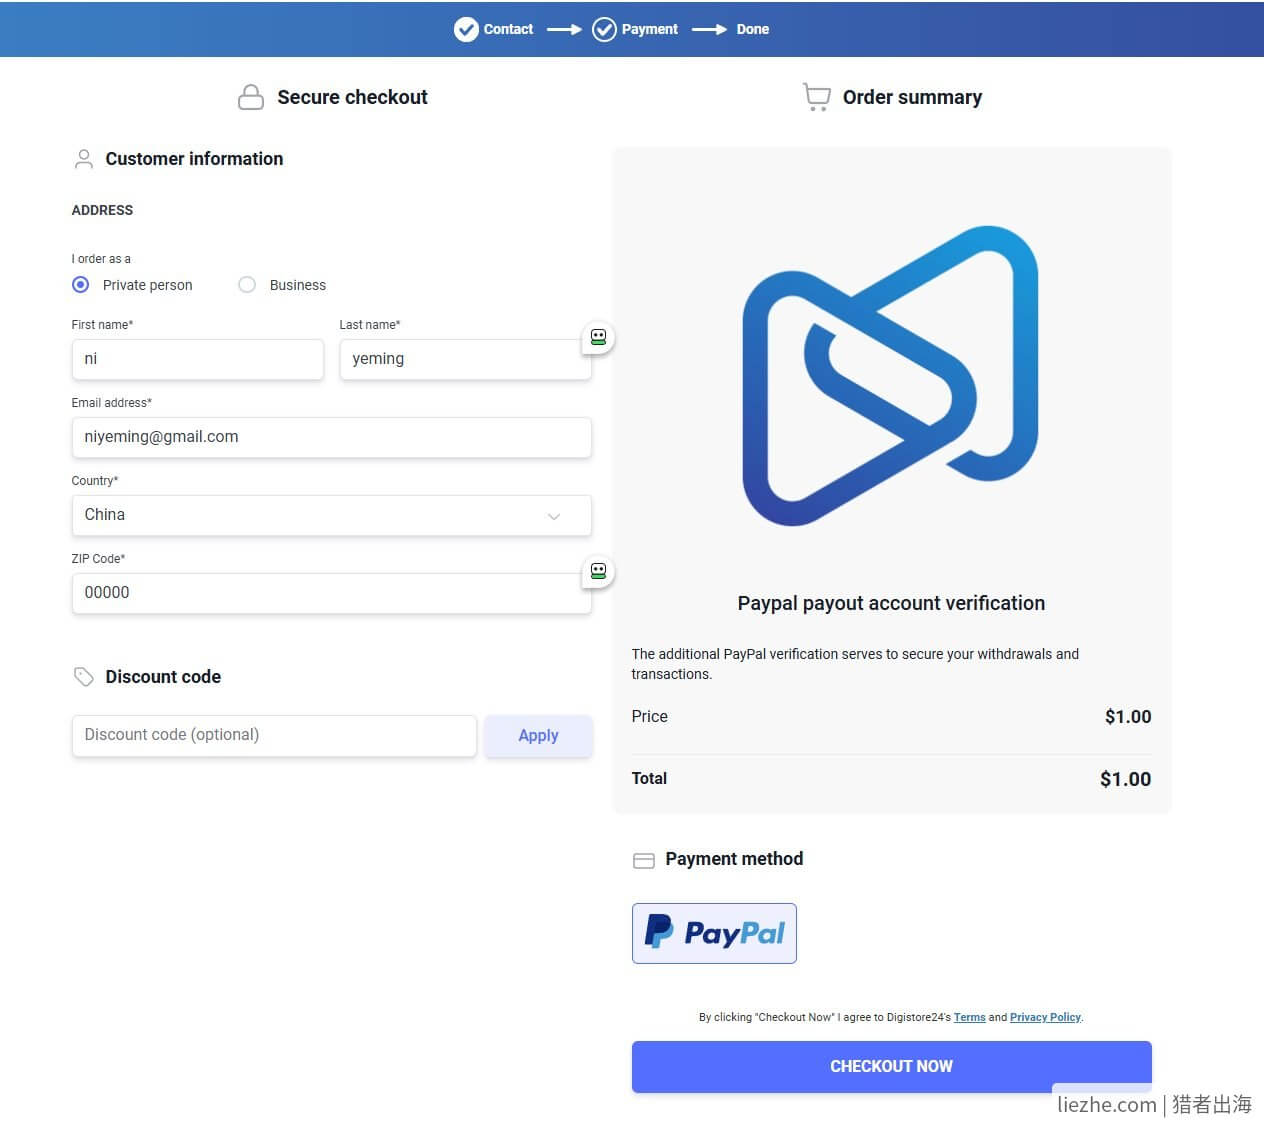The width and height of the screenshot is (1264, 1128).
Task: Click the Email address input field
Action: (331, 438)
